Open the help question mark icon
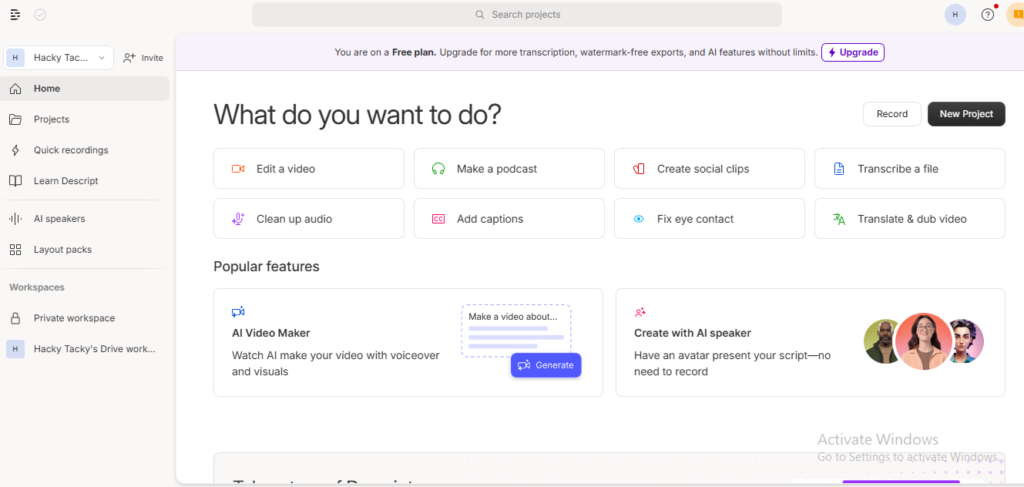1024x487 pixels. click(987, 14)
